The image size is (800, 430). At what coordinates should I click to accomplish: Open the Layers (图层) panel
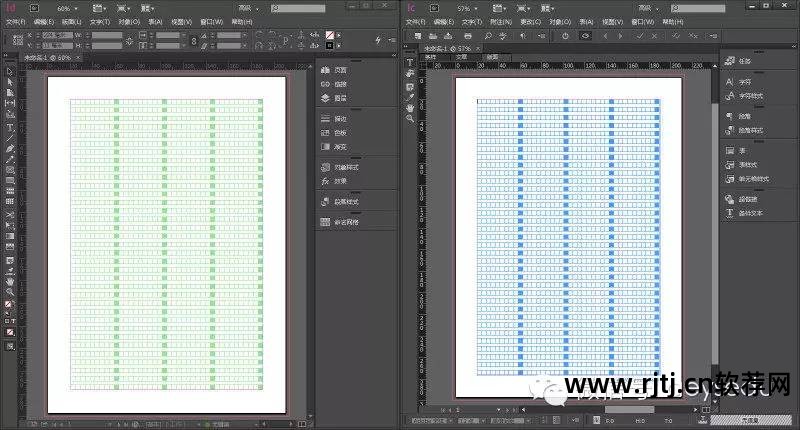coord(340,98)
